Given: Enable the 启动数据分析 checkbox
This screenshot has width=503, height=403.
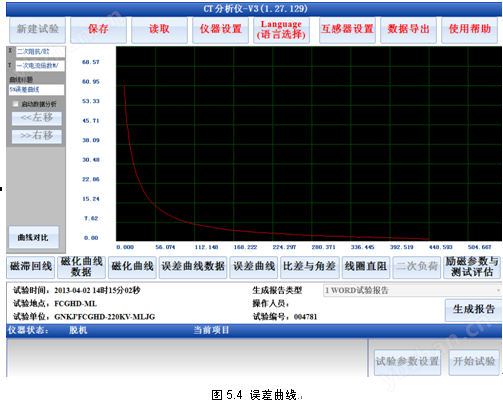Looking at the screenshot, I should [15, 104].
